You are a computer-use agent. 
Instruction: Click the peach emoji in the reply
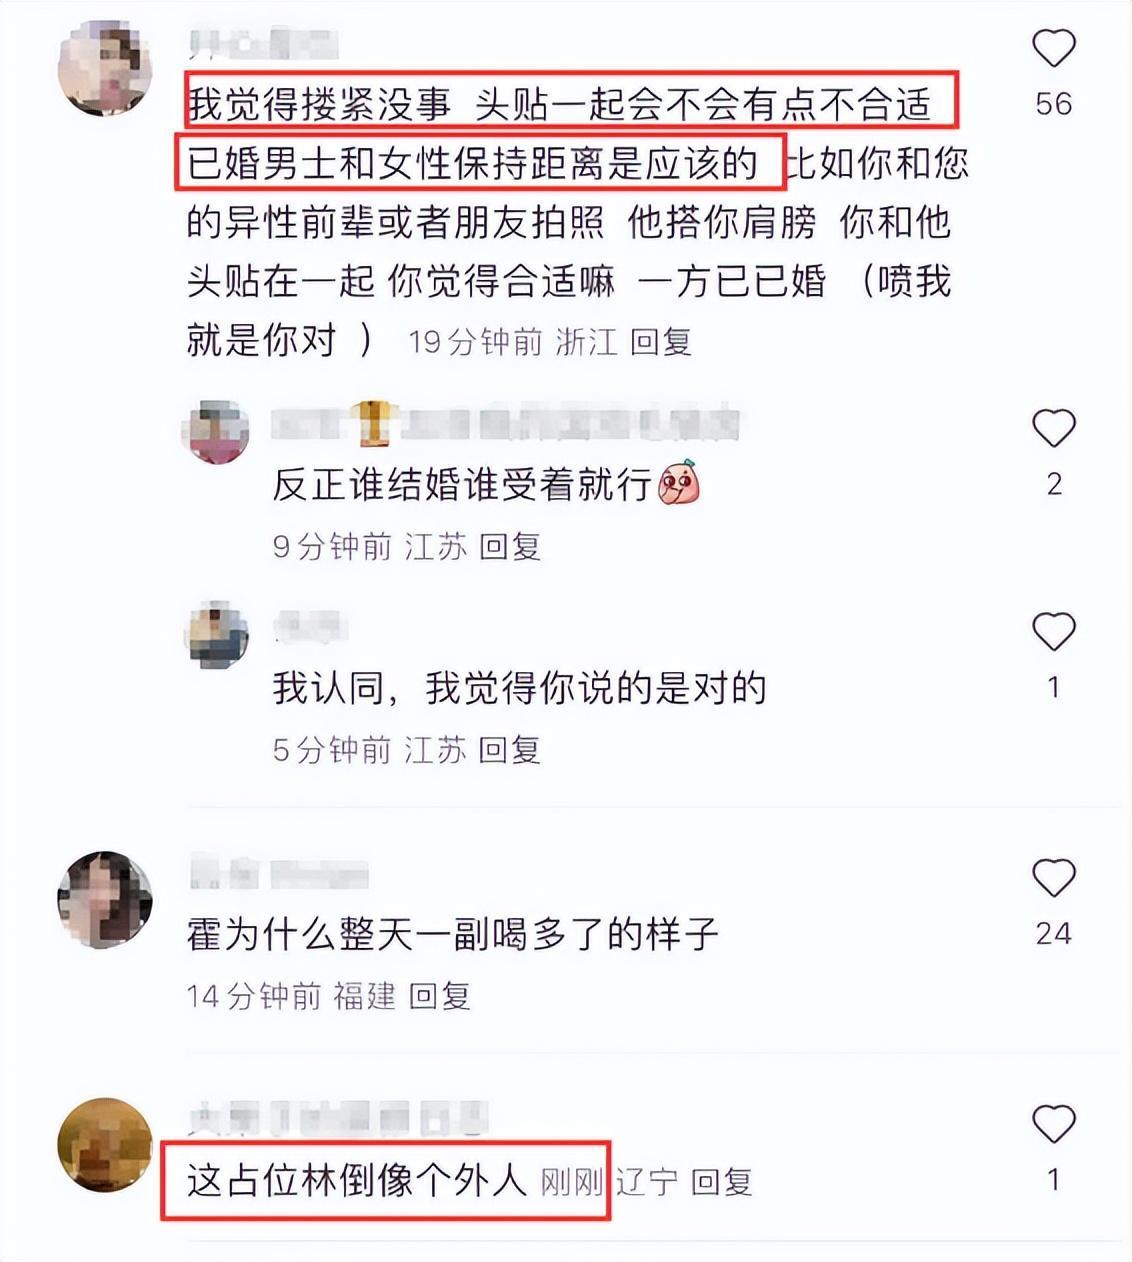(x=679, y=484)
